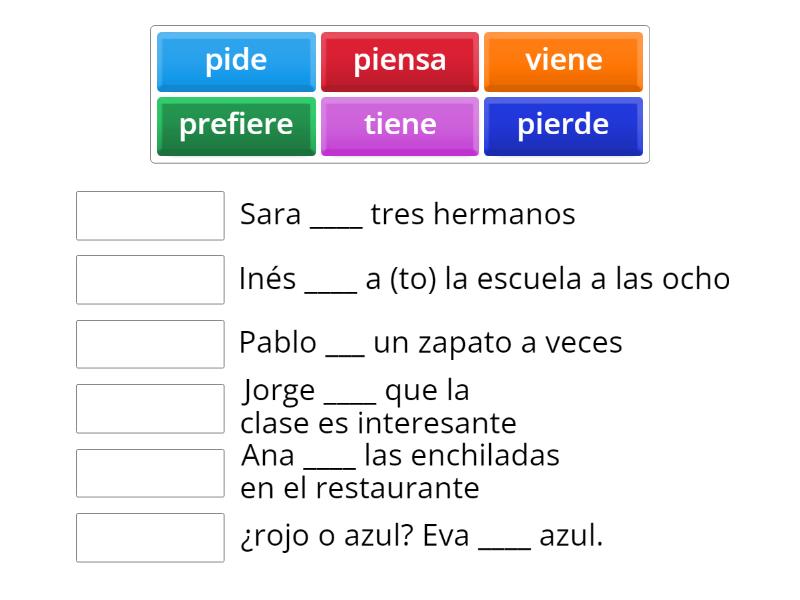This screenshot has width=800, height=600.
Task: Click the sentence 'Pablo ___ un zapato a veces'
Action: 431,343
